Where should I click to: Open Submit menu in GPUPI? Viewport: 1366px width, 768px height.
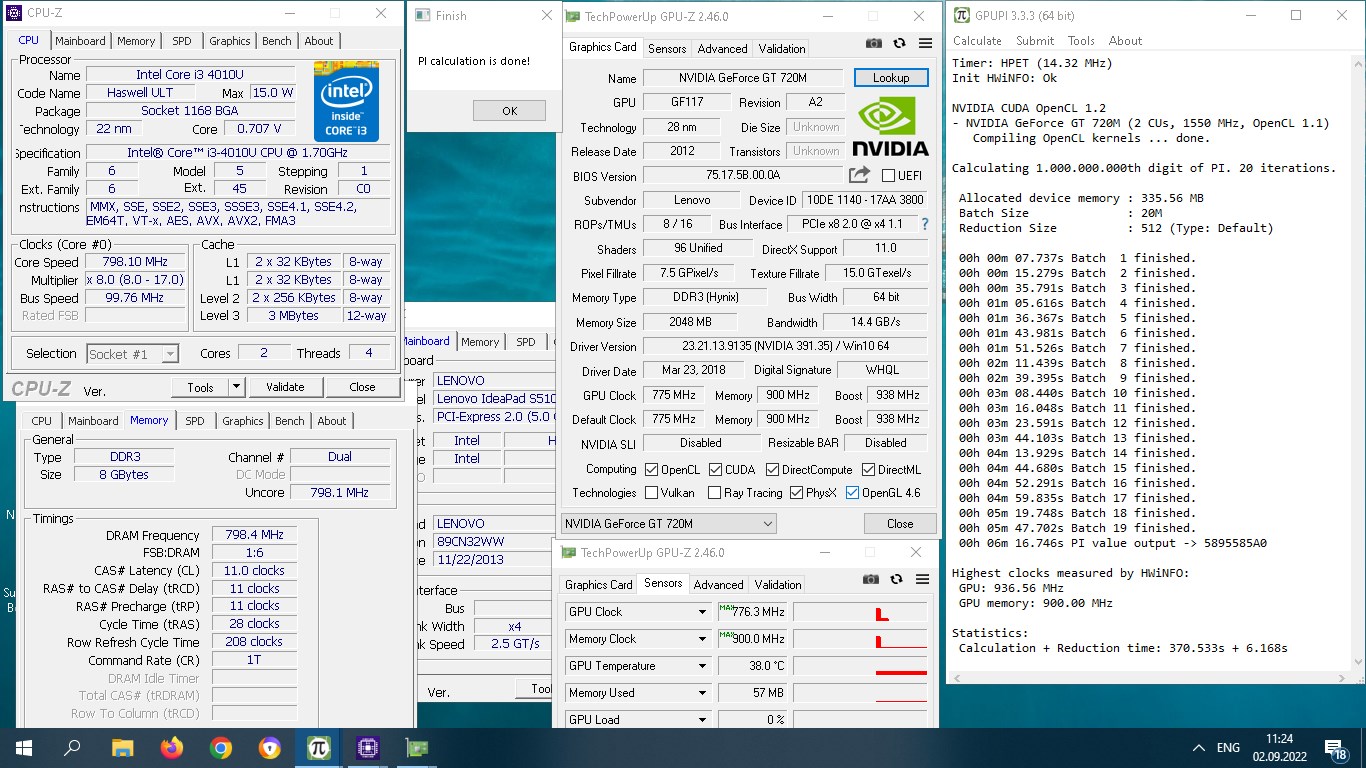click(x=1035, y=41)
